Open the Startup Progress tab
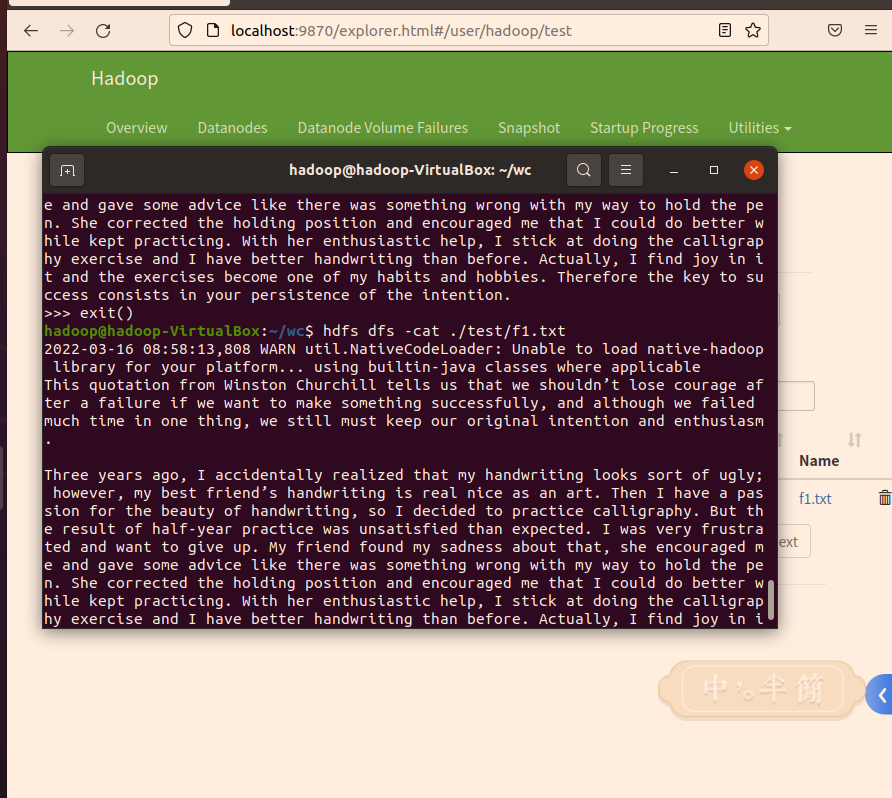 coord(644,128)
